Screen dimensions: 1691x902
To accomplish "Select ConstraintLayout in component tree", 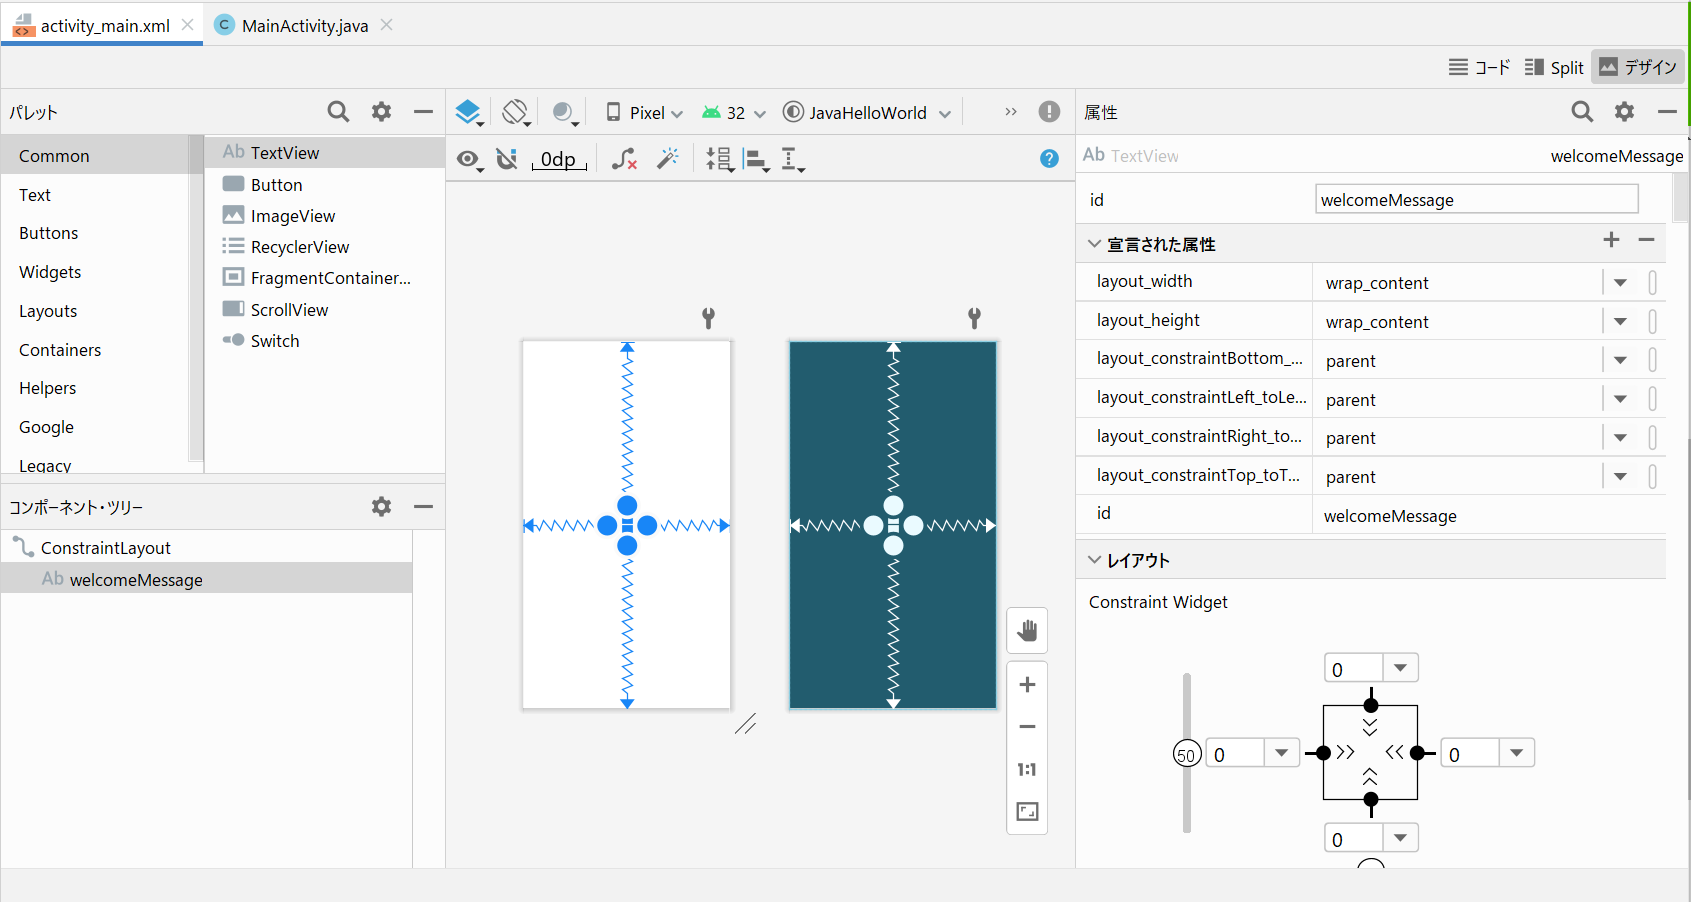I will (x=207, y=547).
